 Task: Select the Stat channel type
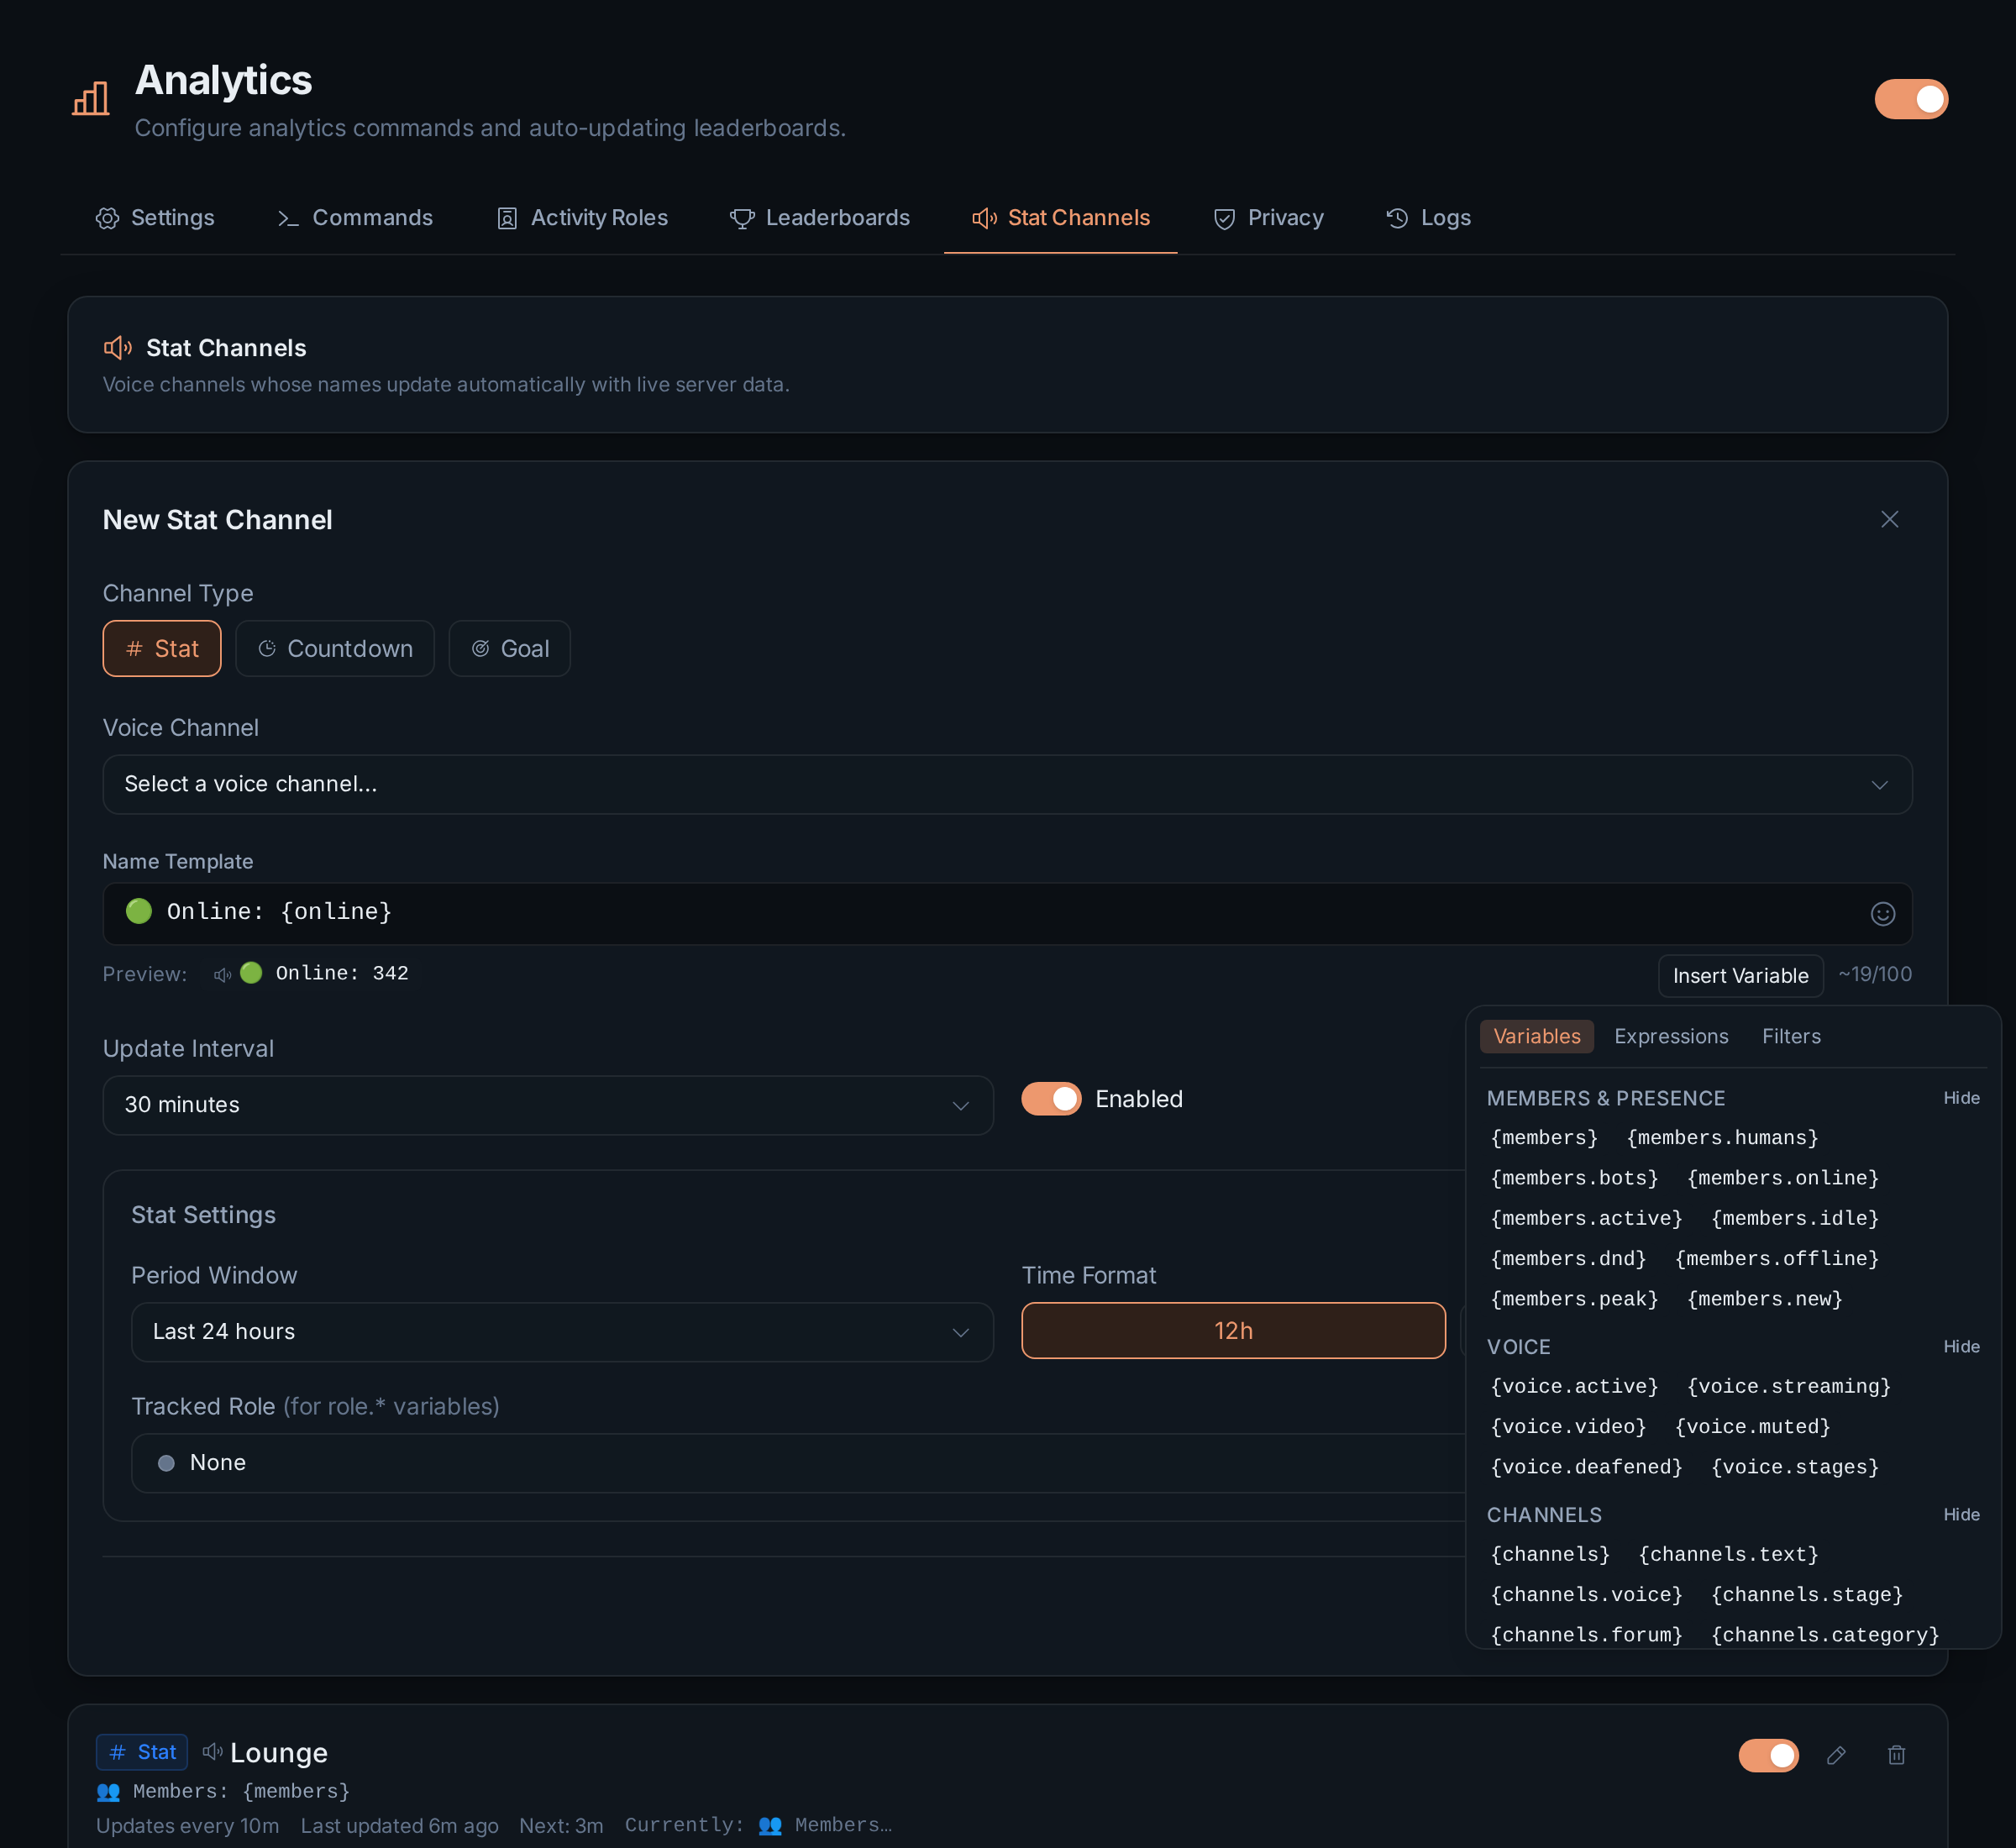(x=162, y=649)
